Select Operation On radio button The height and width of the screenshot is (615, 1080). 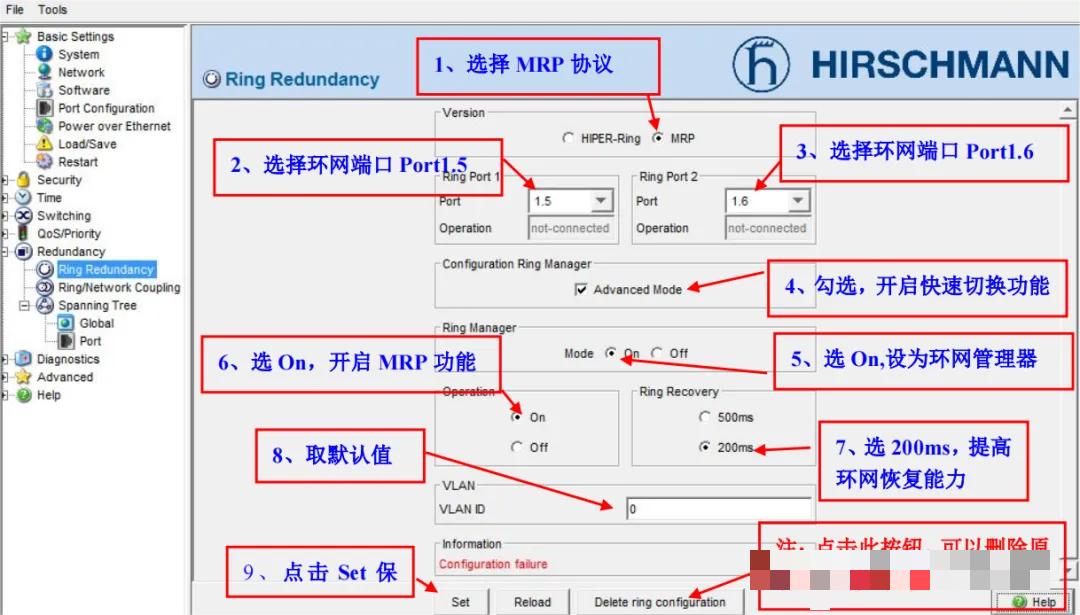517,417
